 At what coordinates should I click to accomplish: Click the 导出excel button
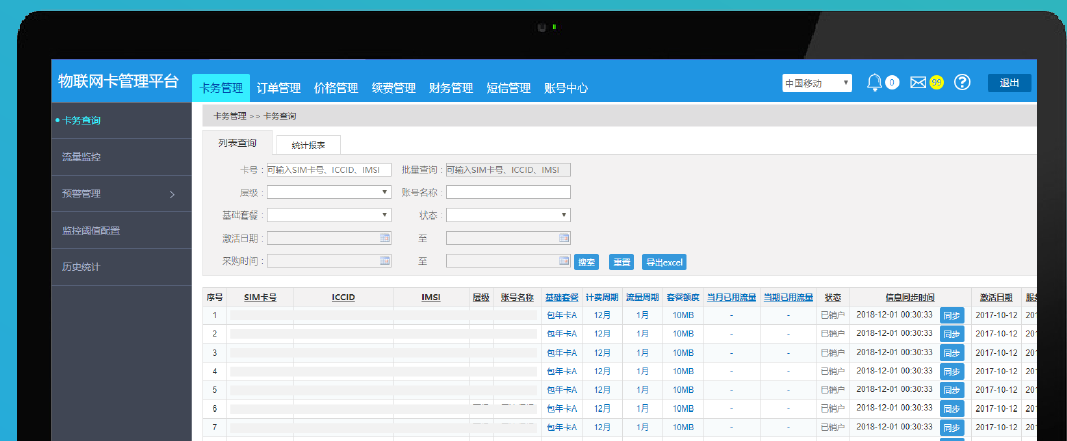tap(664, 262)
